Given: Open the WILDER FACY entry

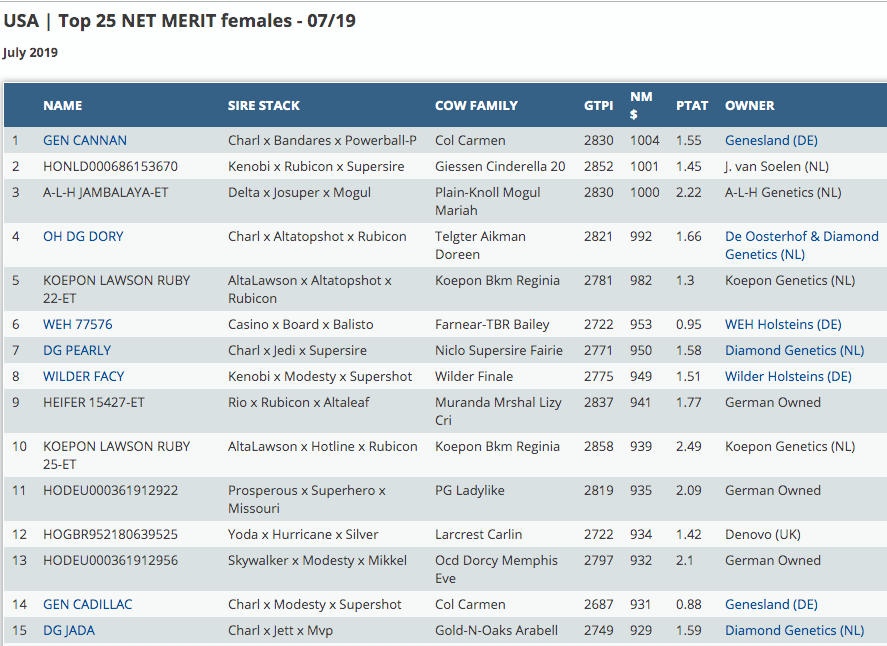Looking at the screenshot, I should tap(83, 377).
